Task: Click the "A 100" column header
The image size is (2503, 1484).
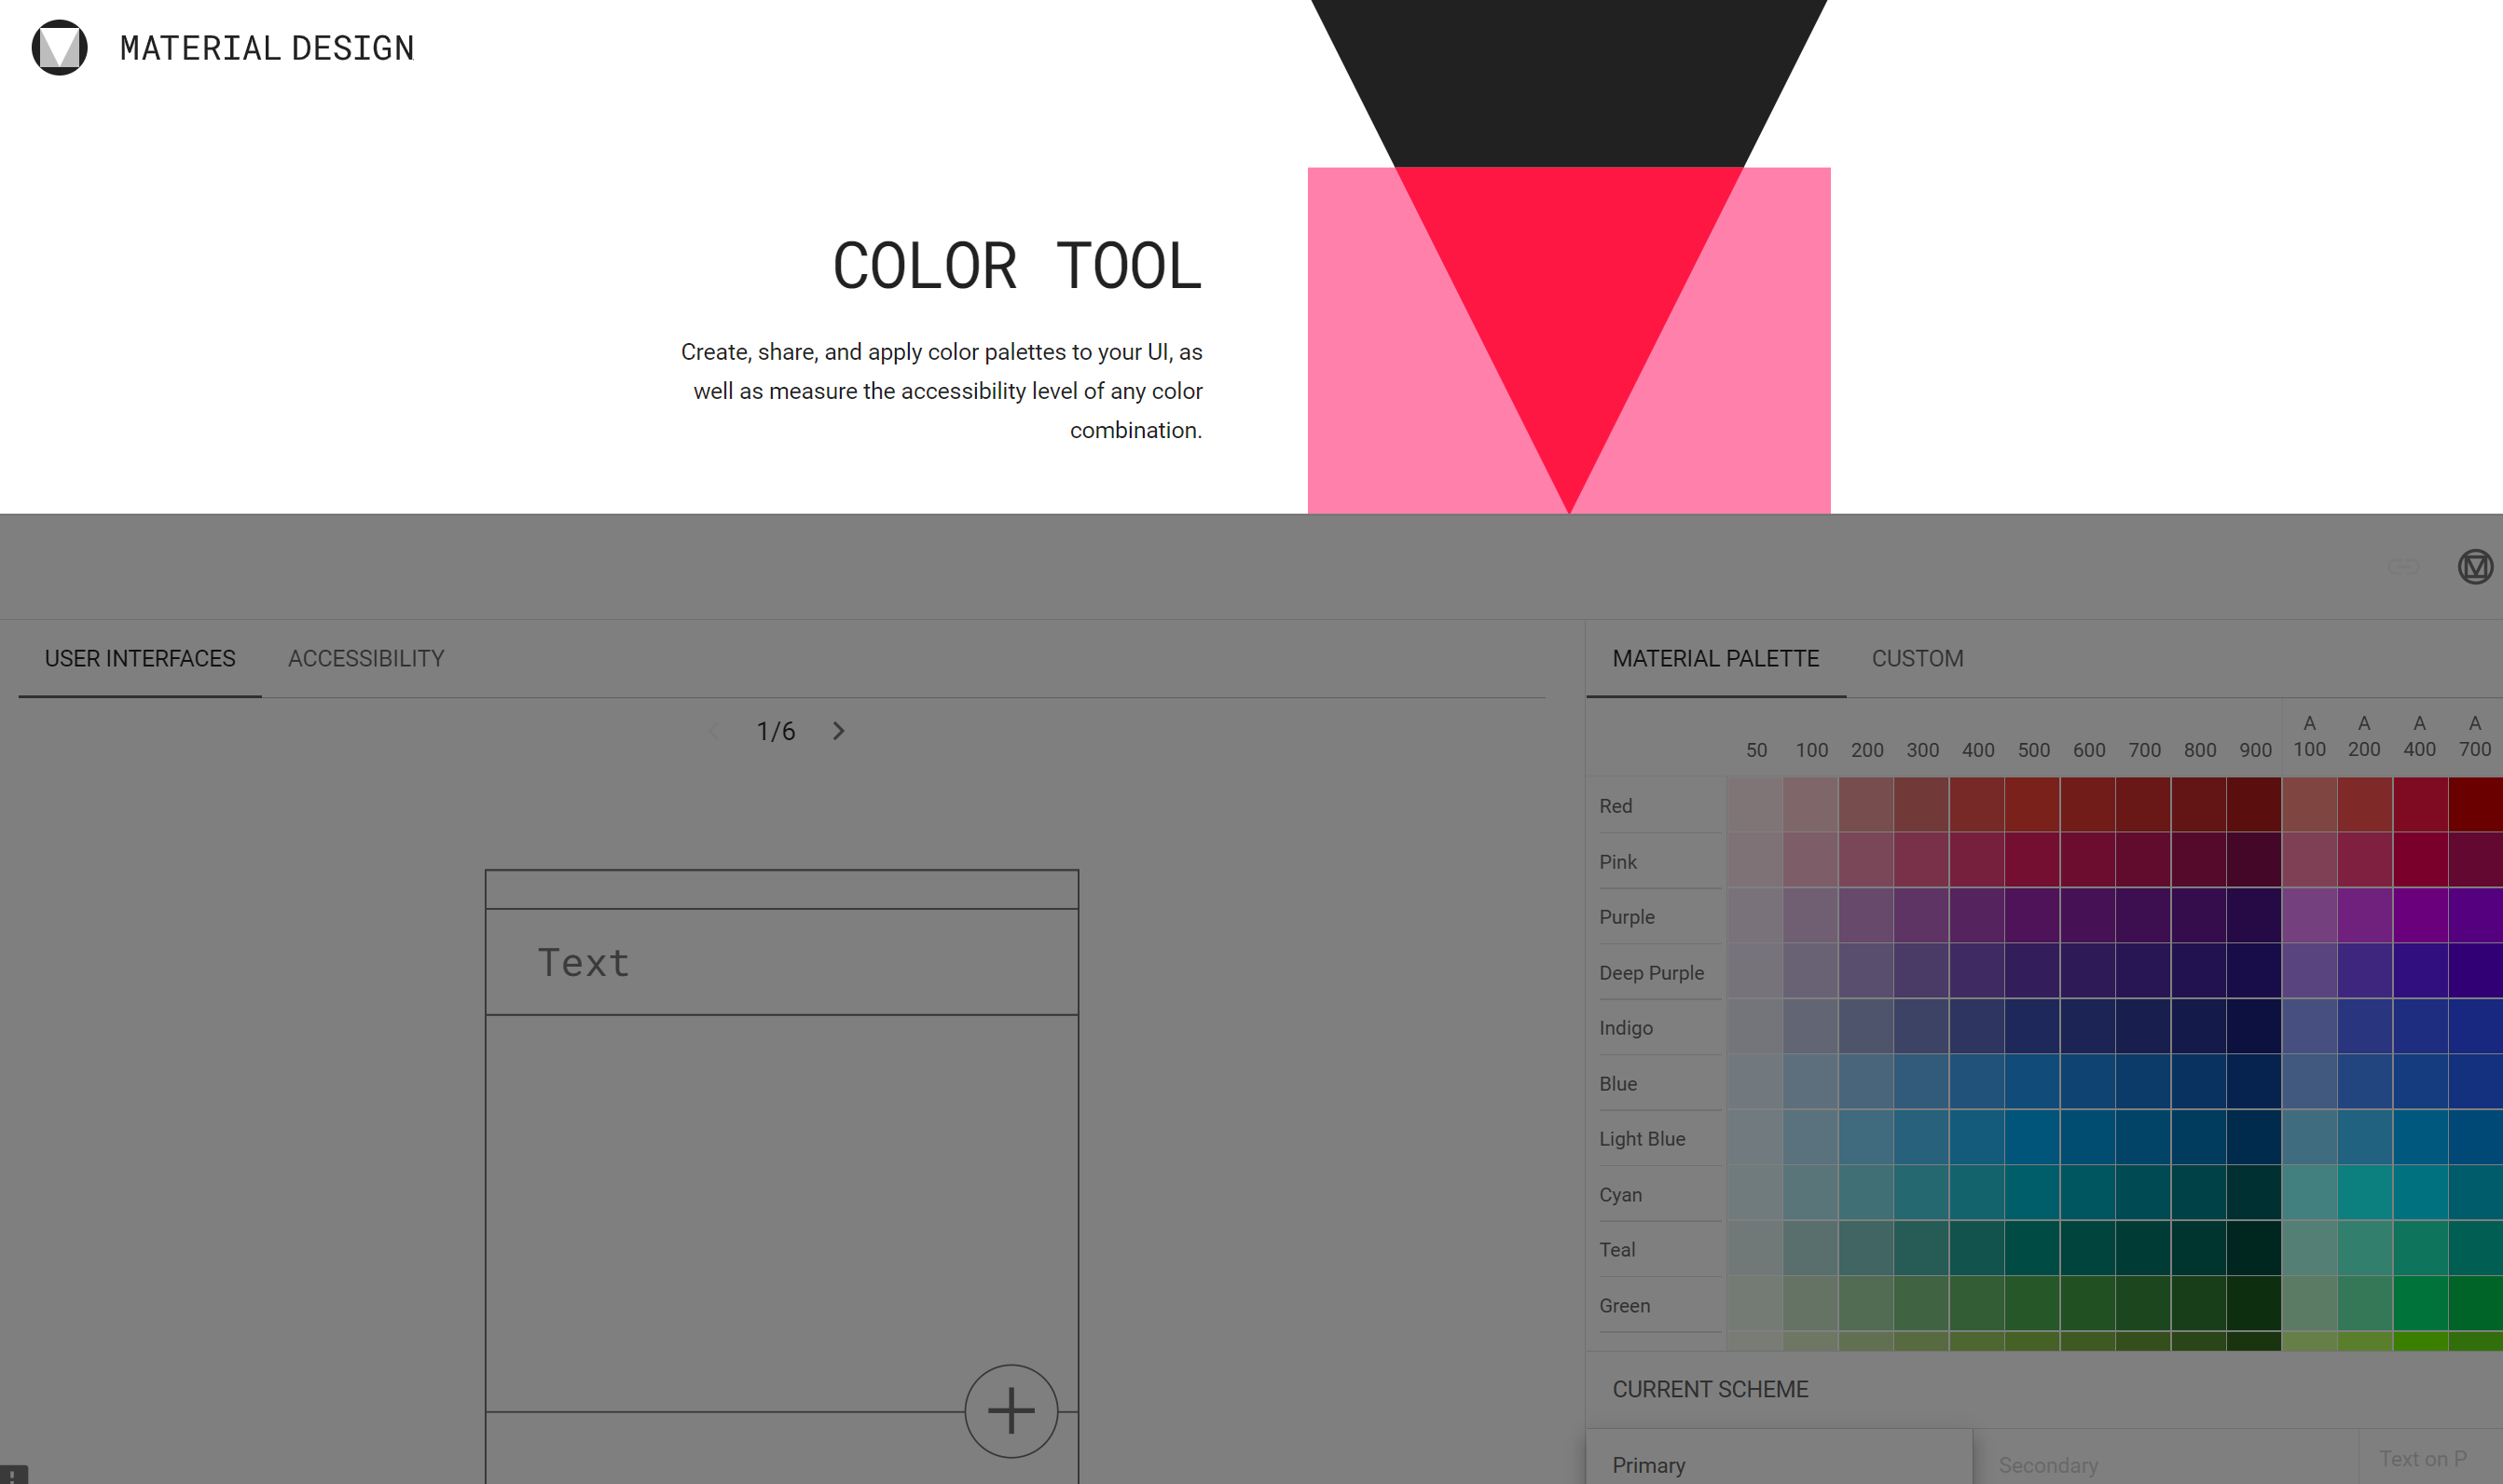Action: [2309, 736]
